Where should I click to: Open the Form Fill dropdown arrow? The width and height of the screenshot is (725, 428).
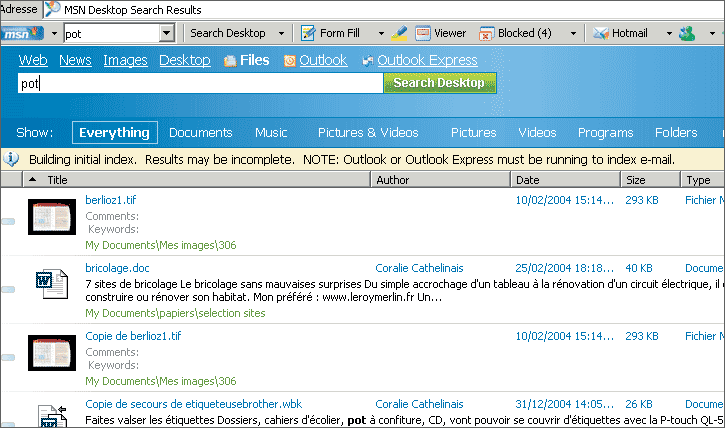(381, 34)
